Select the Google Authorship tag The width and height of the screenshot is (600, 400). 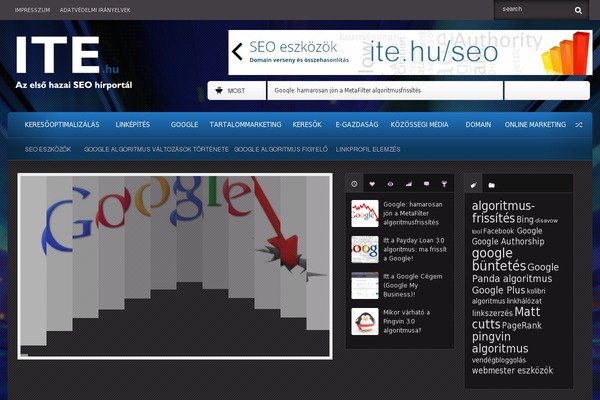point(508,242)
